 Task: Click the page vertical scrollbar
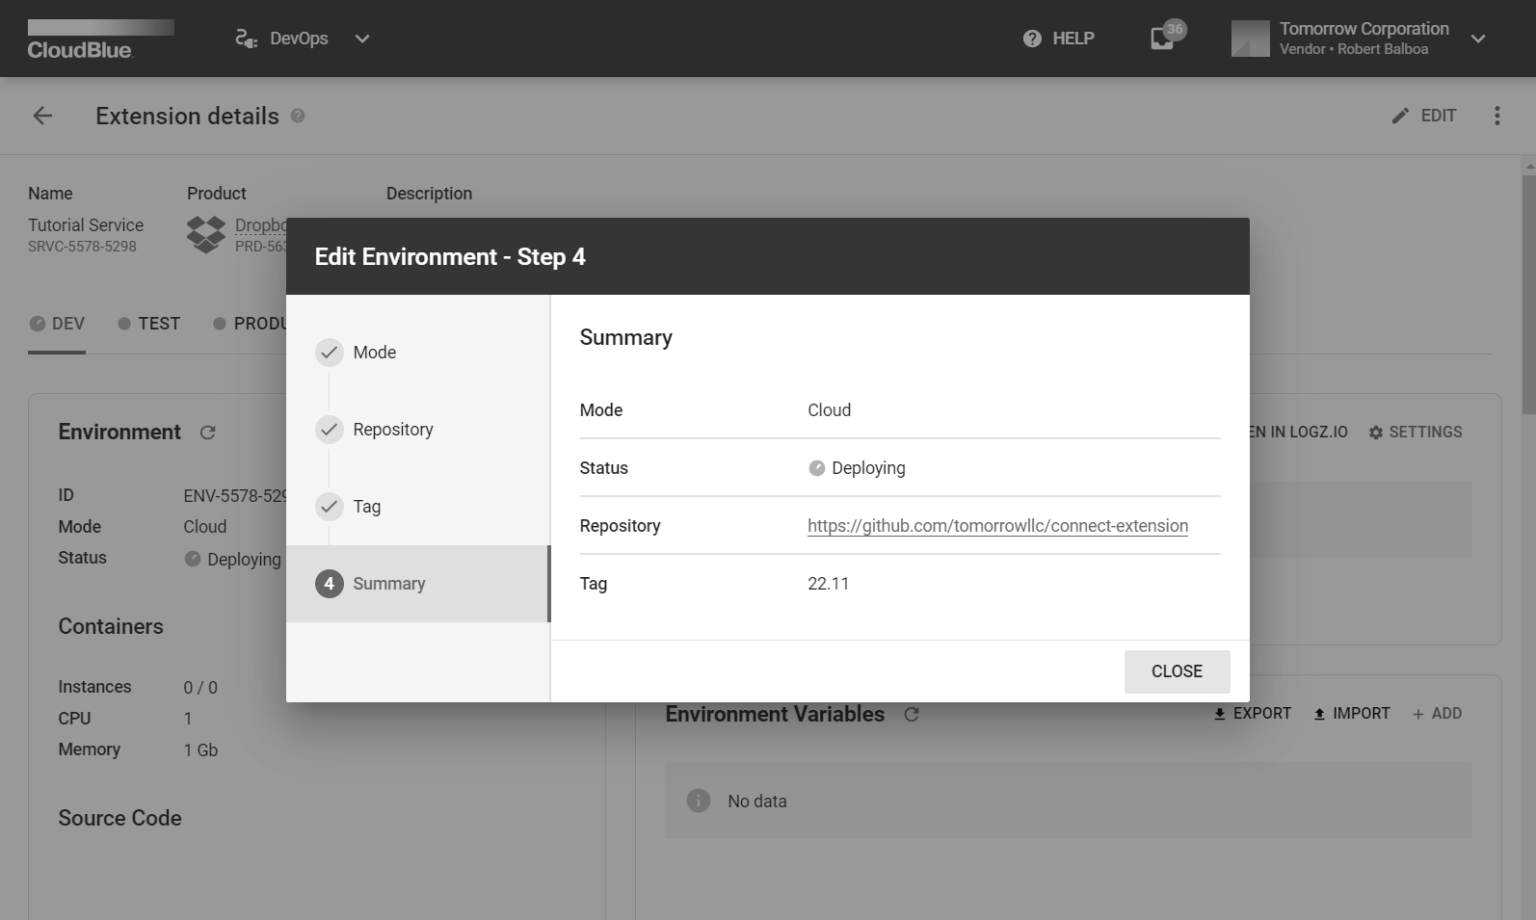click(x=1529, y=293)
